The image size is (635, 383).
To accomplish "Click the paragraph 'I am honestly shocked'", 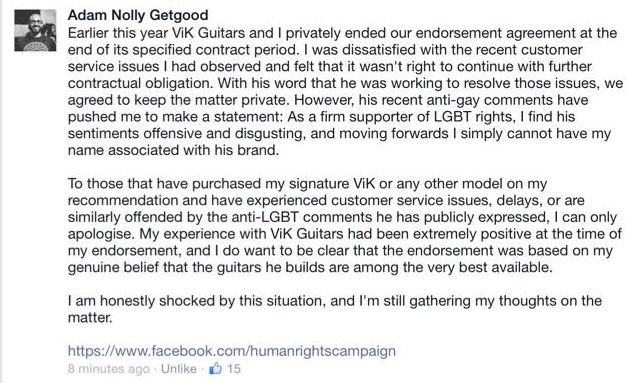I will [335, 309].
